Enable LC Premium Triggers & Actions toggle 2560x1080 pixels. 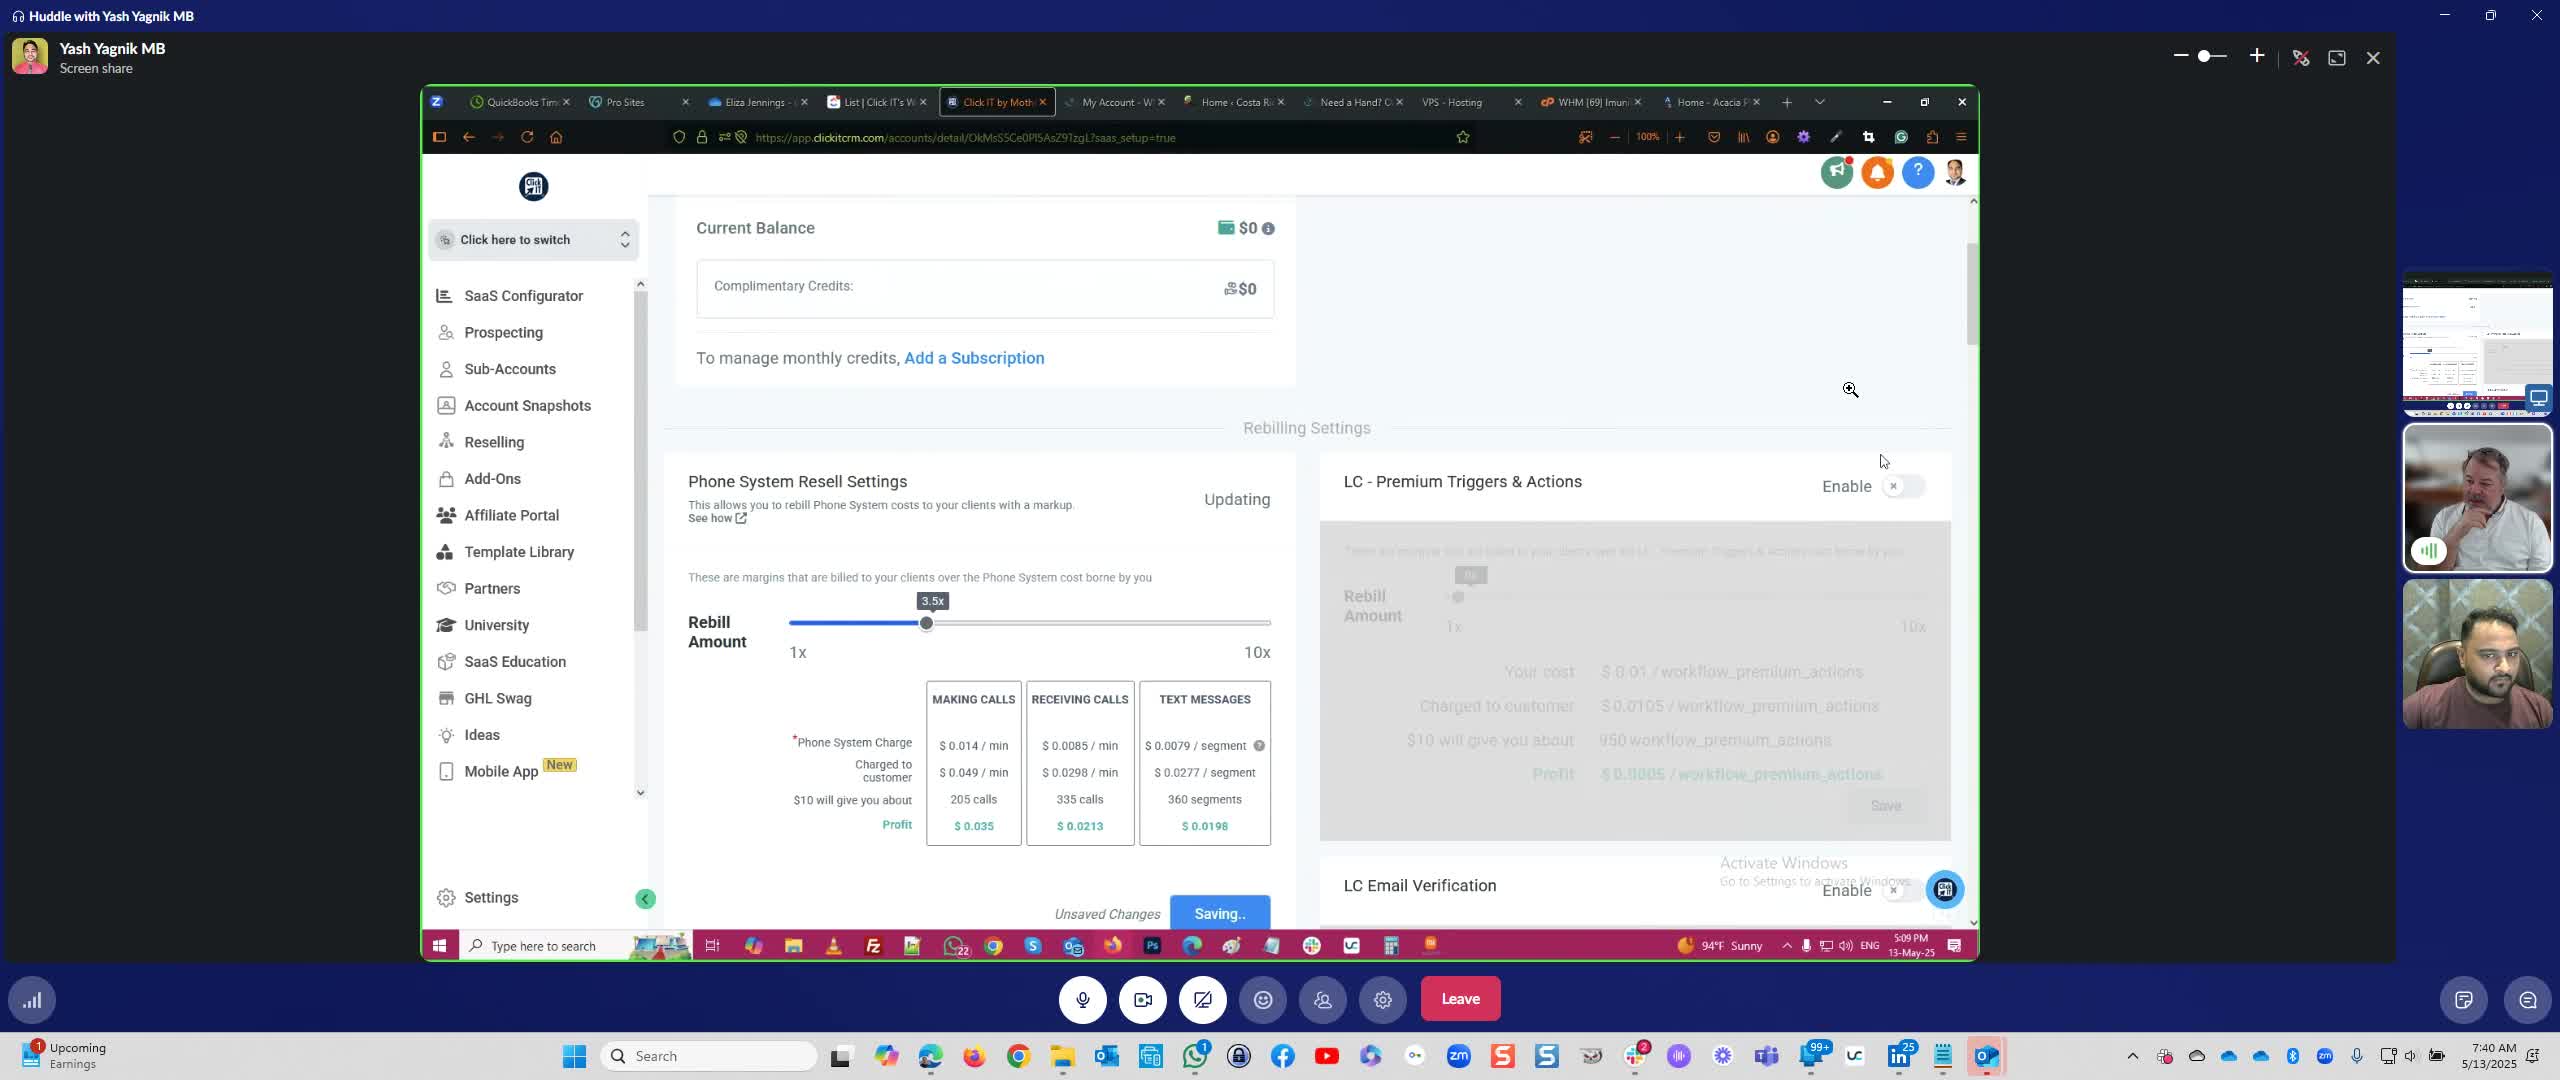click(1902, 486)
